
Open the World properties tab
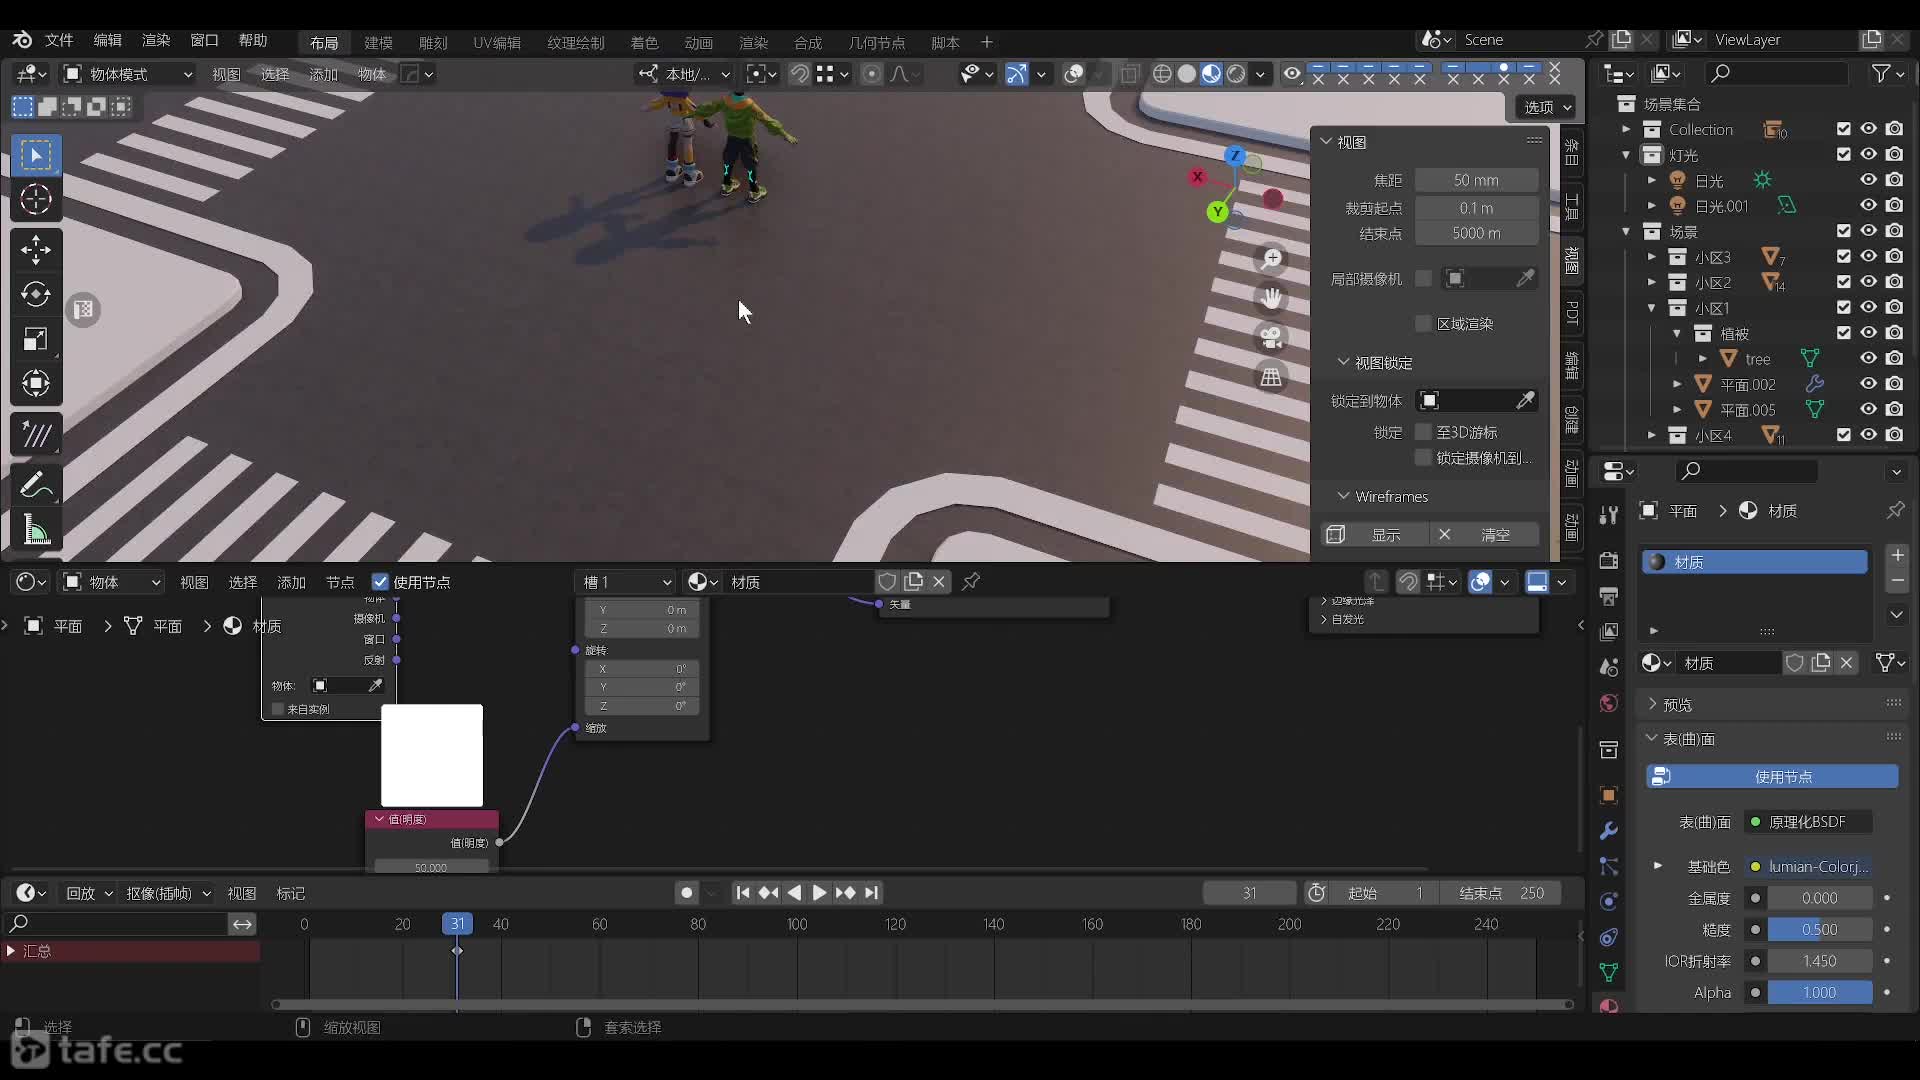click(x=1609, y=703)
